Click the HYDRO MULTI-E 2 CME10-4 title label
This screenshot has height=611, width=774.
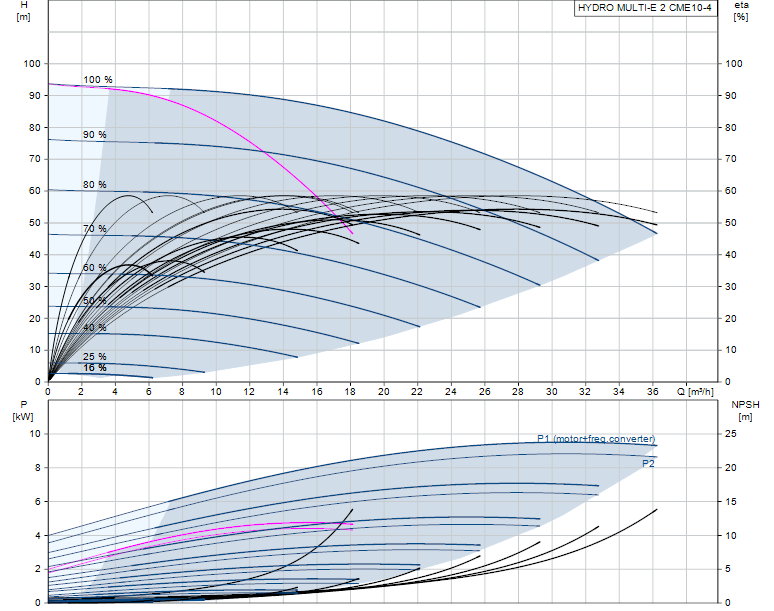tap(645, 8)
